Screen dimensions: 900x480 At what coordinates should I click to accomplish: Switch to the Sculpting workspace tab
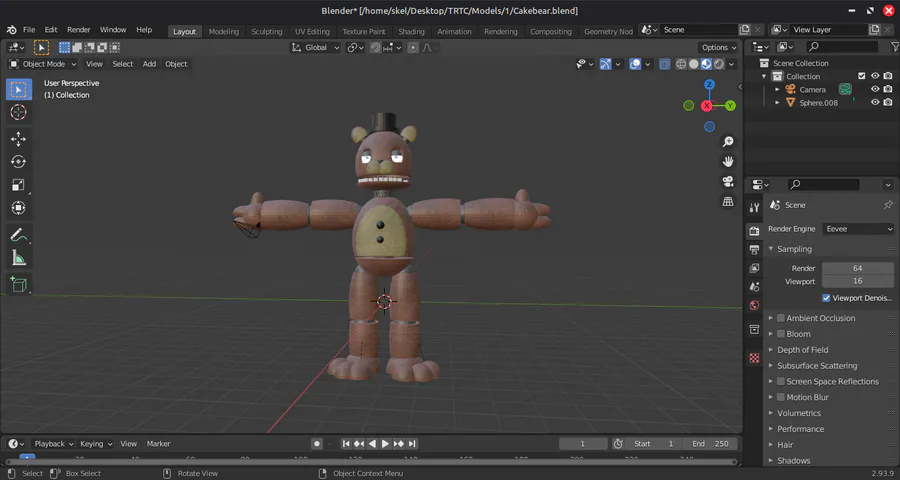(267, 32)
